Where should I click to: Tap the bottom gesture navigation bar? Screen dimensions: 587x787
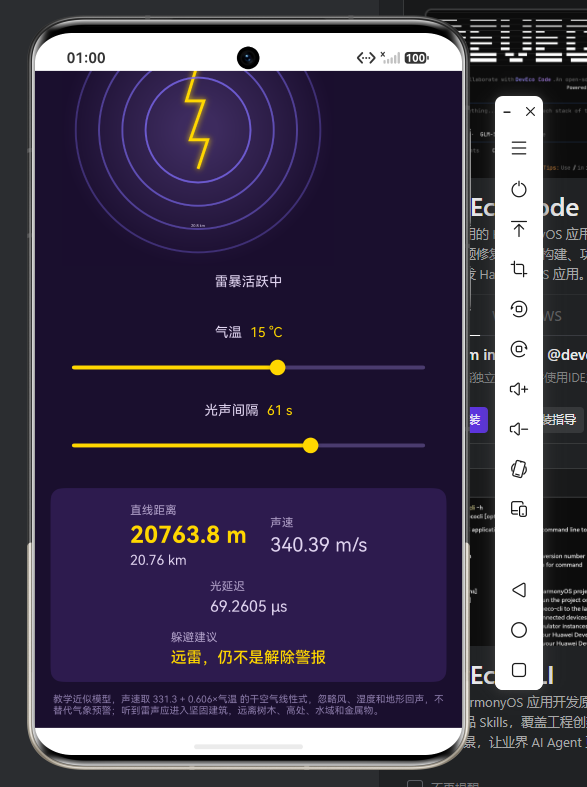coord(248,746)
